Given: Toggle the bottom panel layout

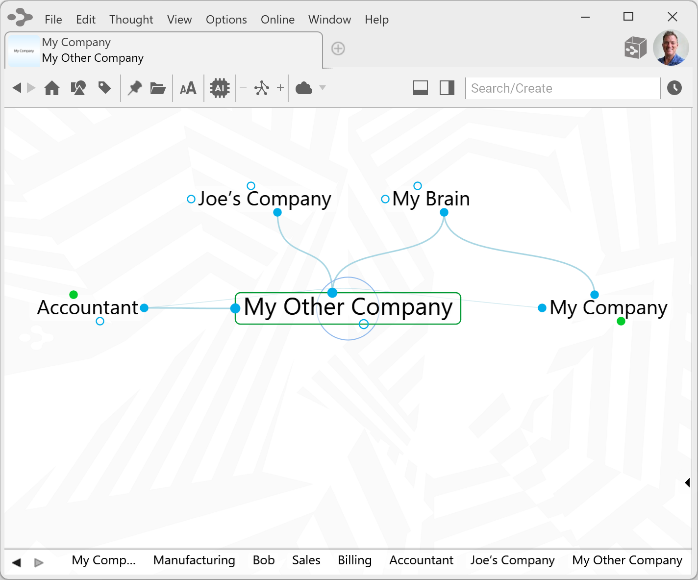Looking at the screenshot, I should coord(421,88).
